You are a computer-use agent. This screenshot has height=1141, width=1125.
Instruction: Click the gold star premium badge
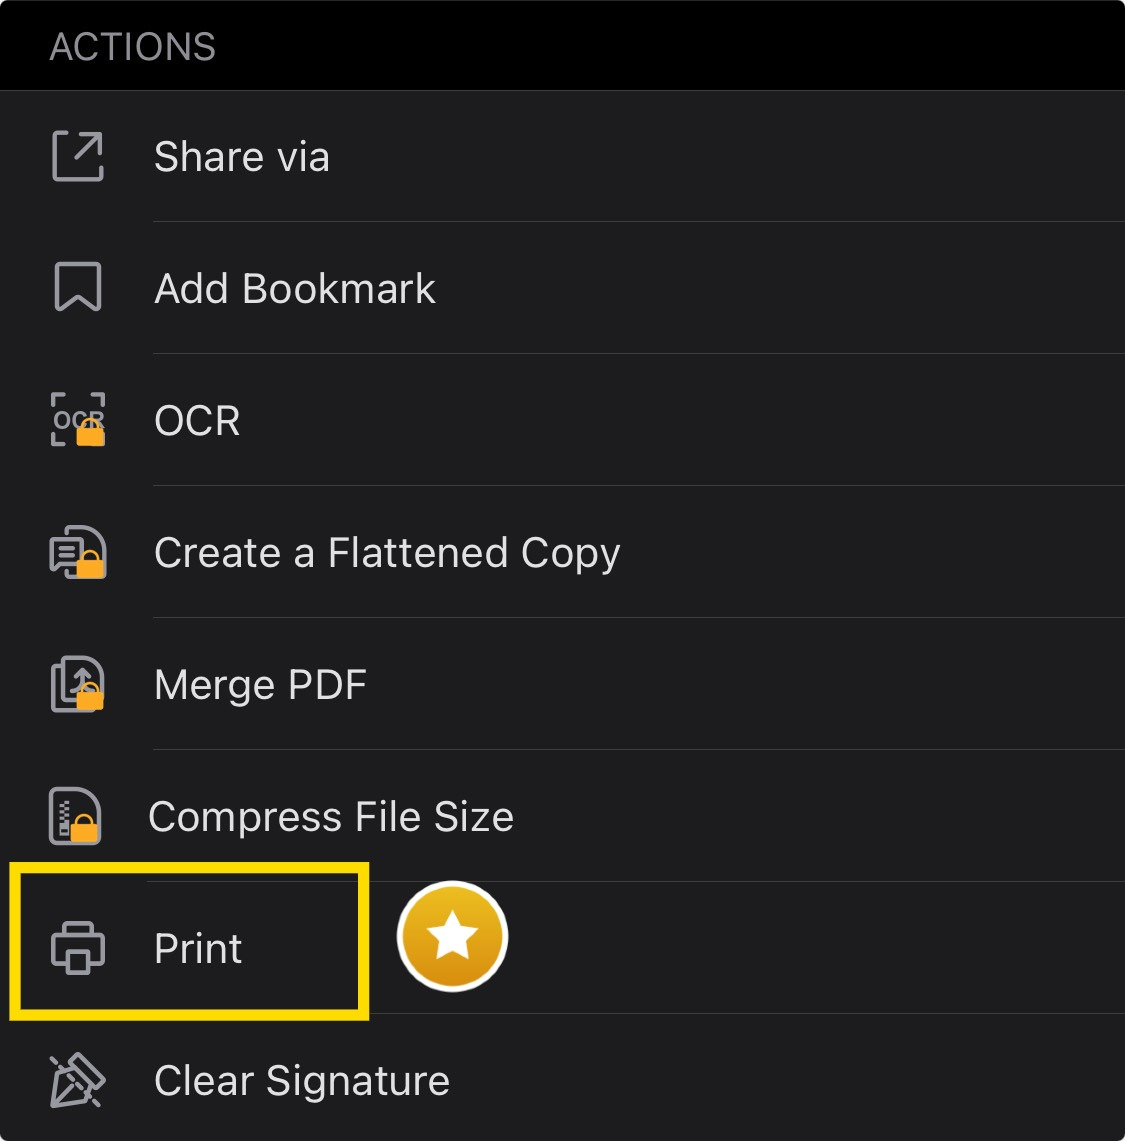453,937
